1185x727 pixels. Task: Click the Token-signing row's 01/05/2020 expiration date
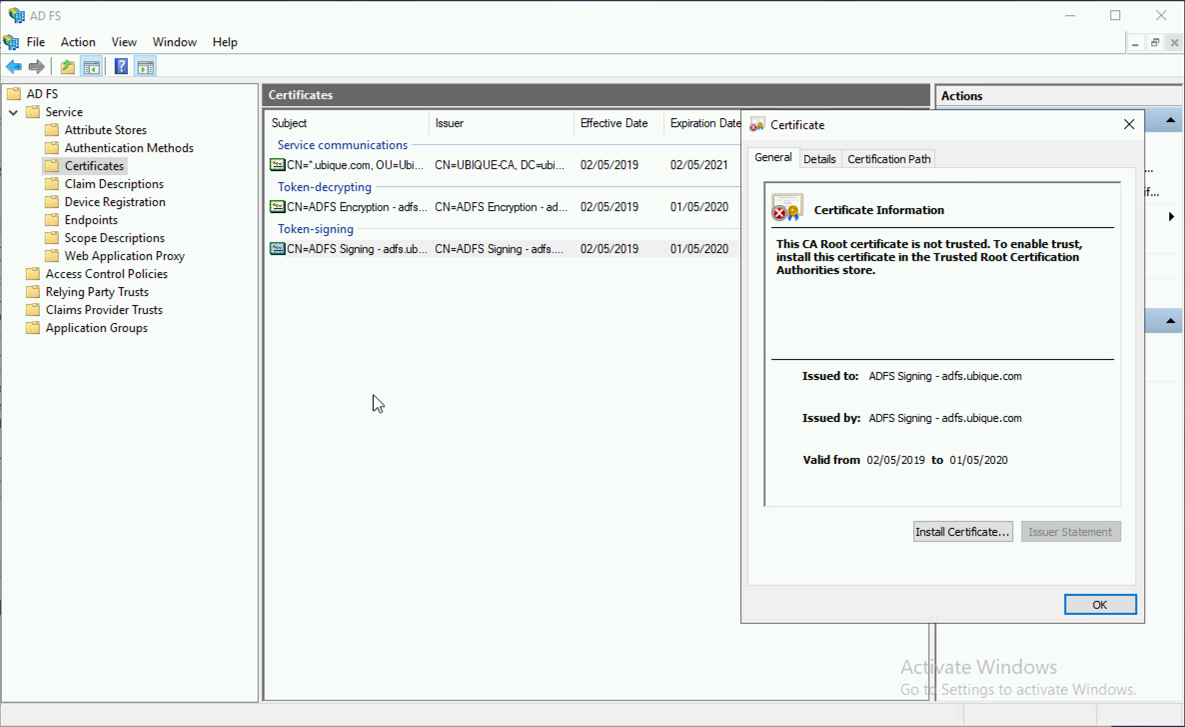pos(699,249)
